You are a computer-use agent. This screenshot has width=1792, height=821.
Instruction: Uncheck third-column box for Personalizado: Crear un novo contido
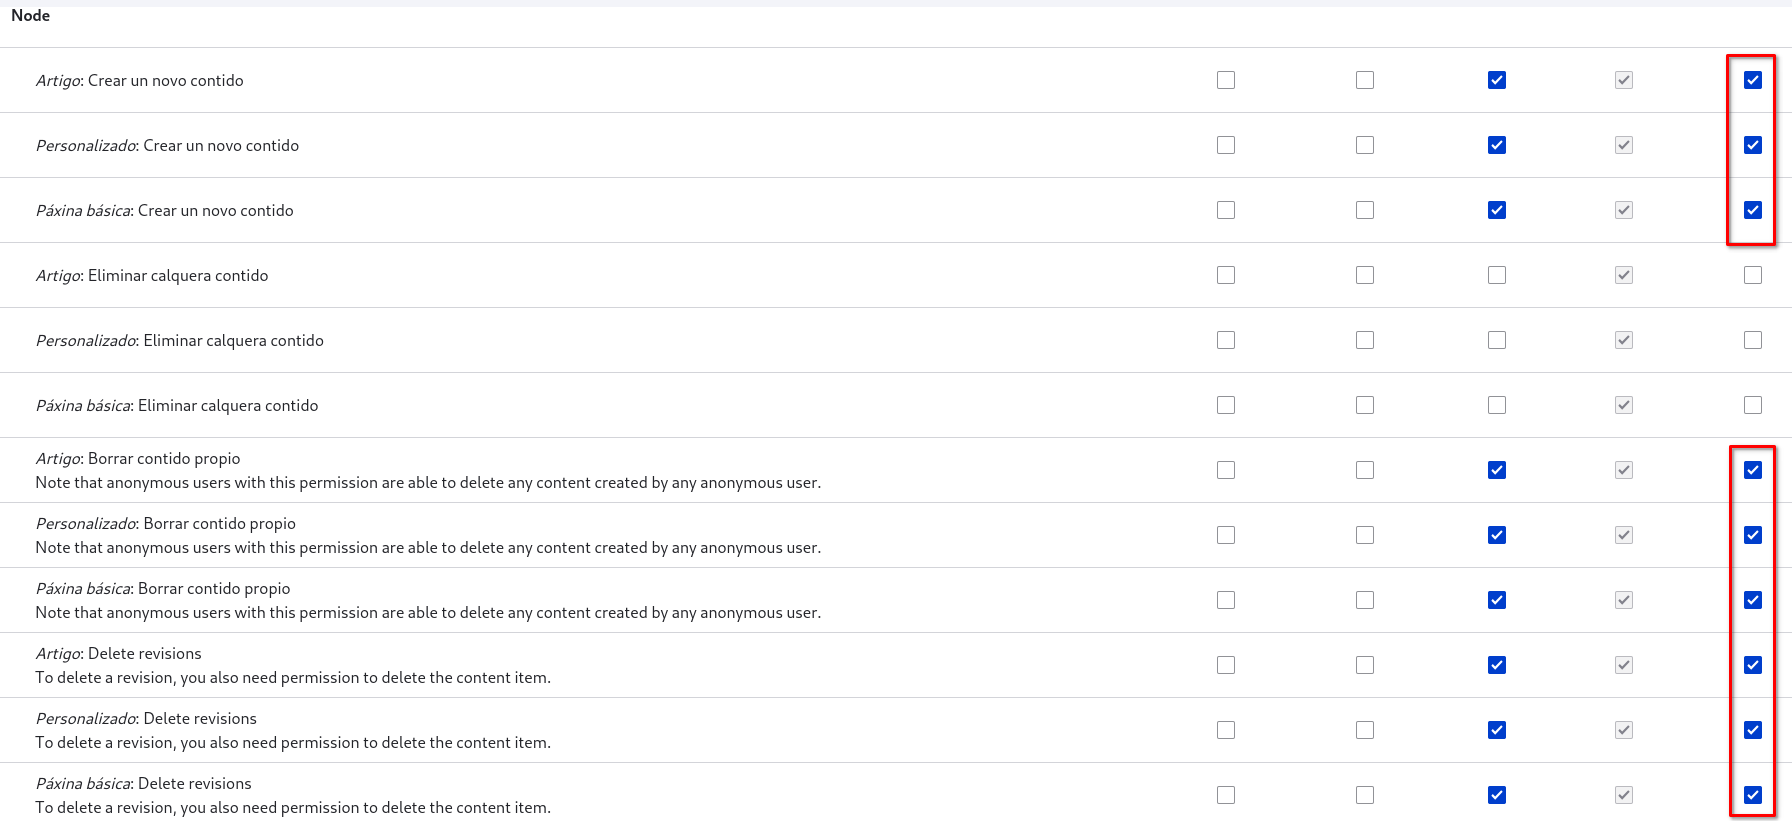tap(1496, 145)
